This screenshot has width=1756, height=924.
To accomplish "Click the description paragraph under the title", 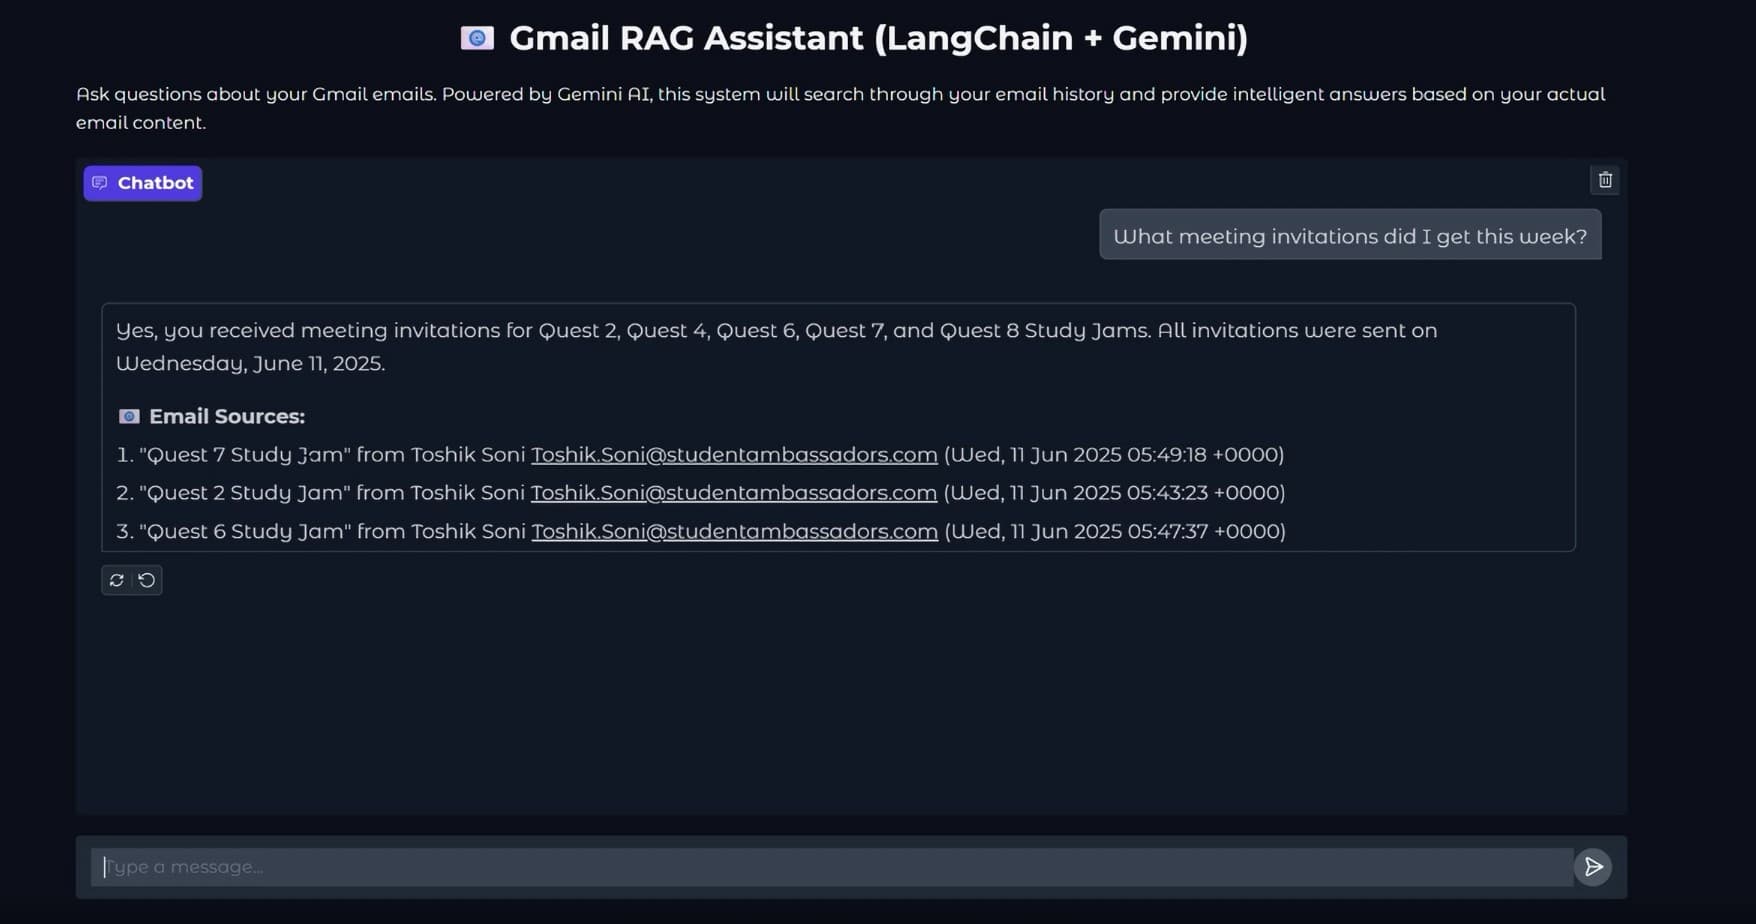I will click(840, 107).
